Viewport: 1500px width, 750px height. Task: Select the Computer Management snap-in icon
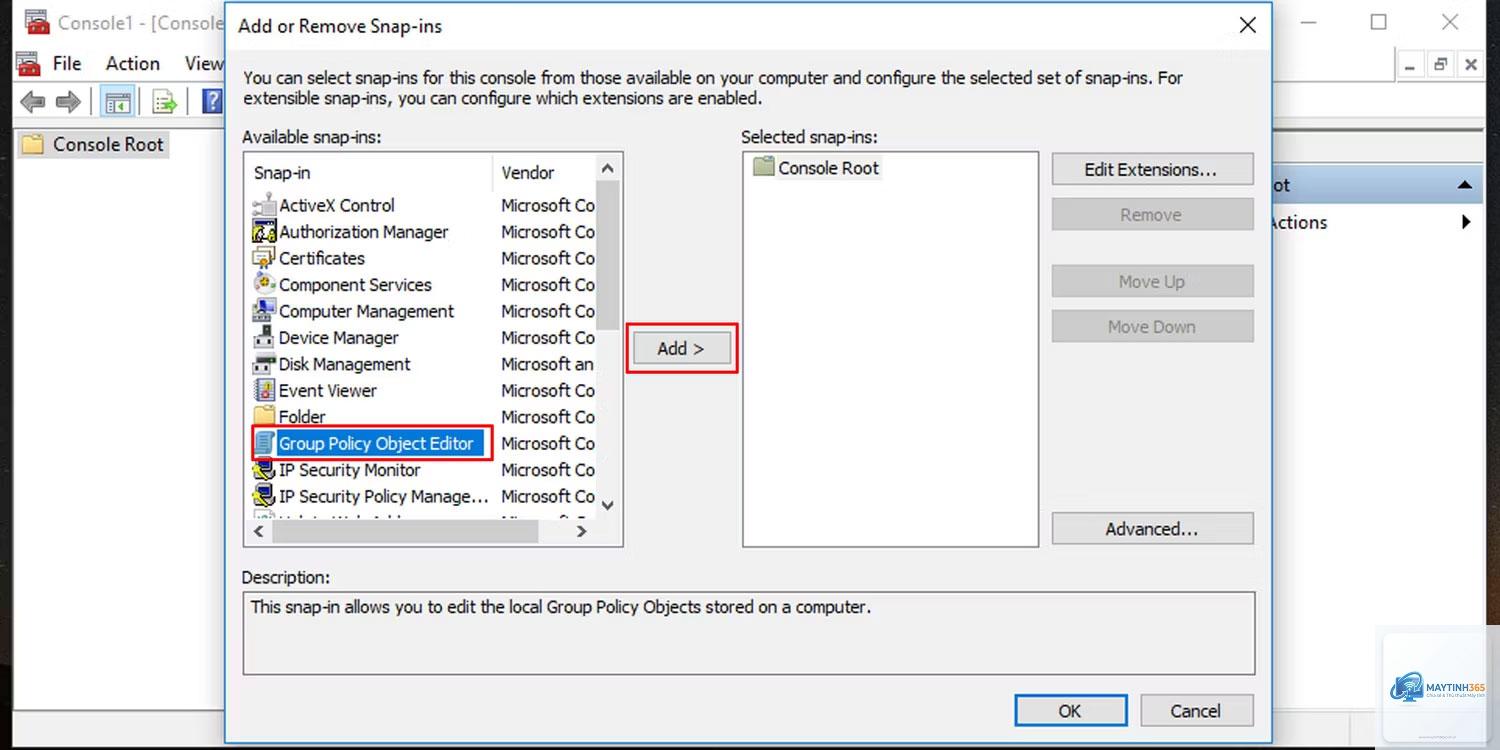(x=264, y=311)
